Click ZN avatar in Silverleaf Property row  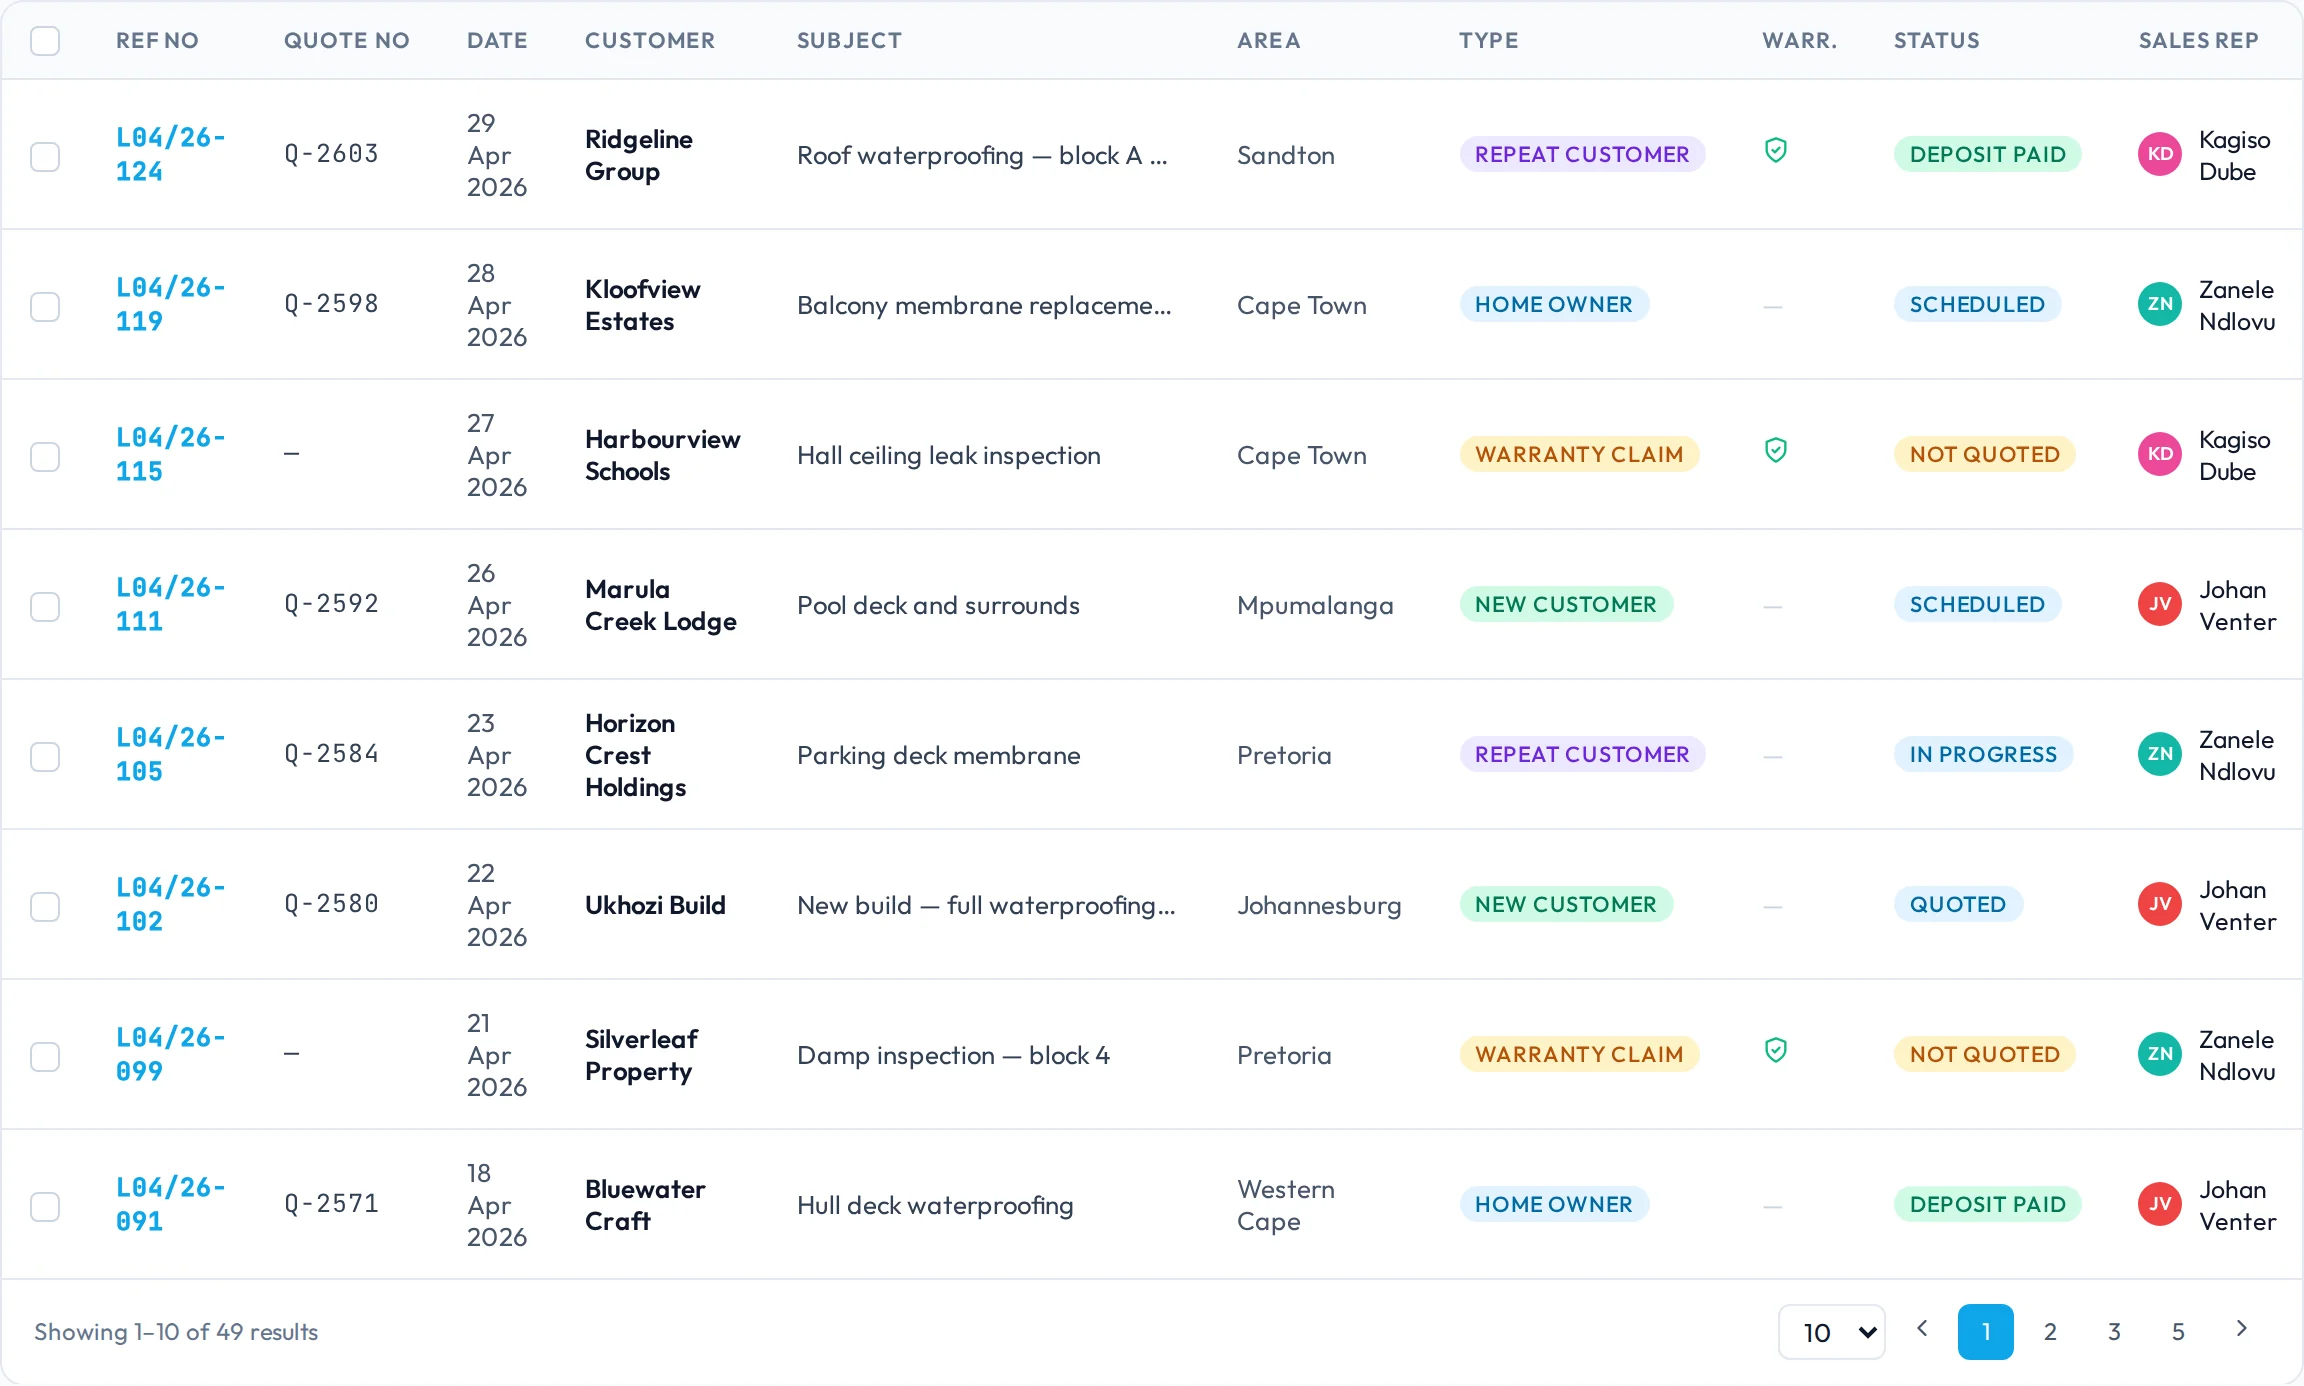[x=2160, y=1054]
